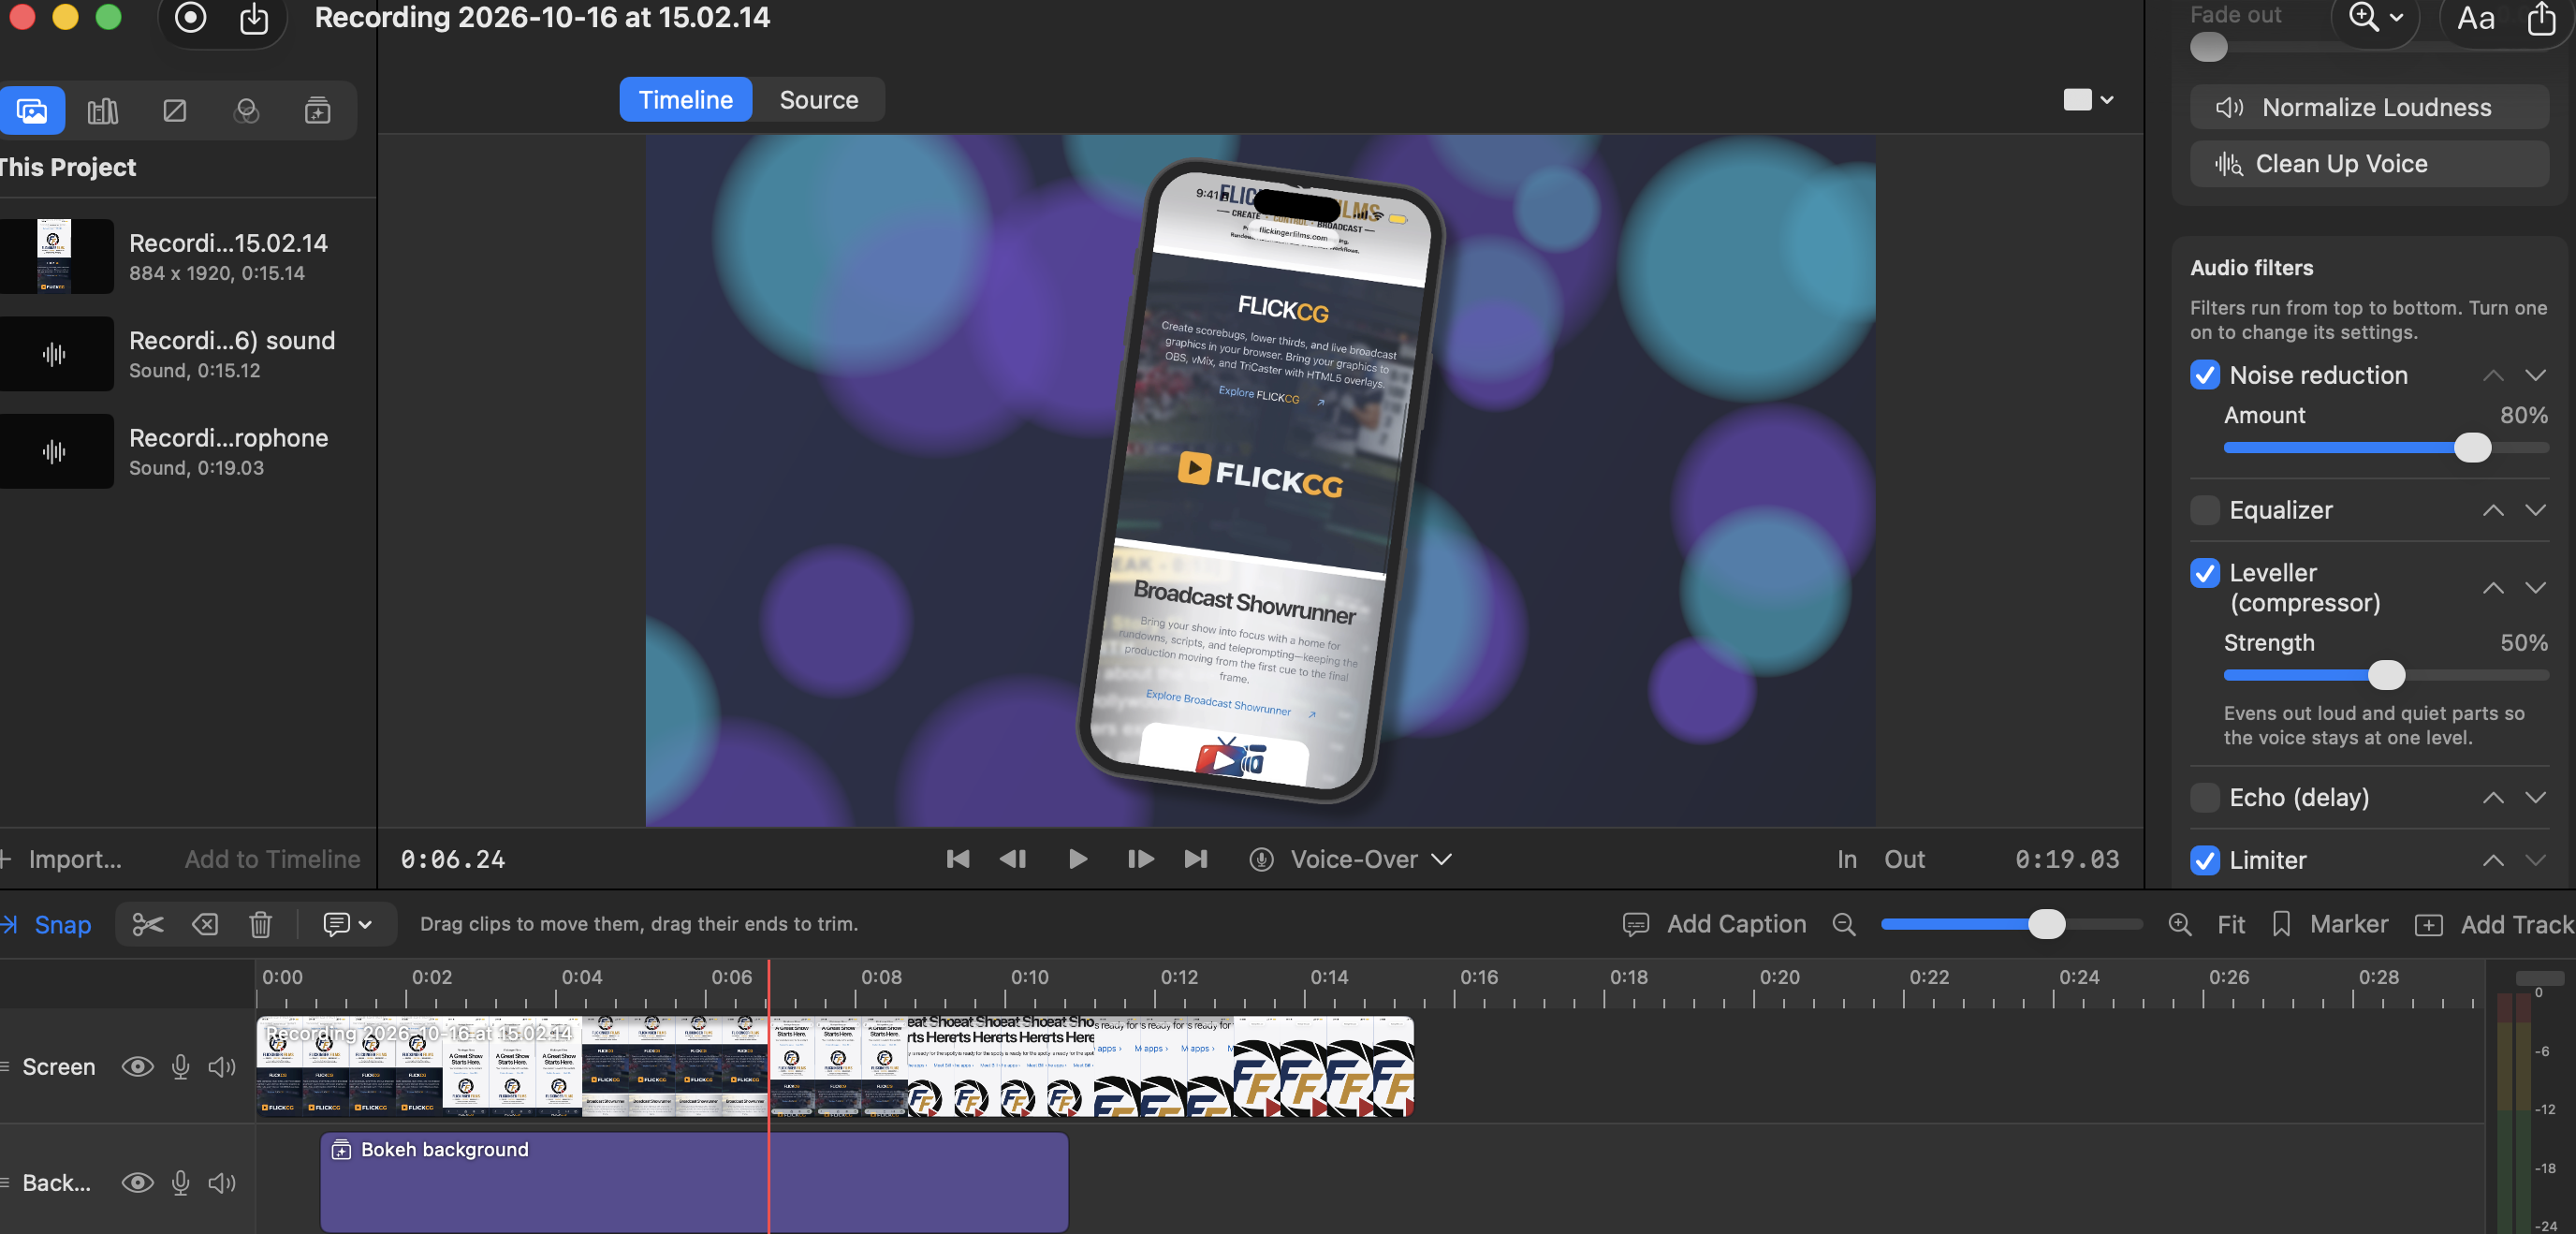Switch to the Source tab
This screenshot has height=1234, width=2576.
(x=819, y=100)
